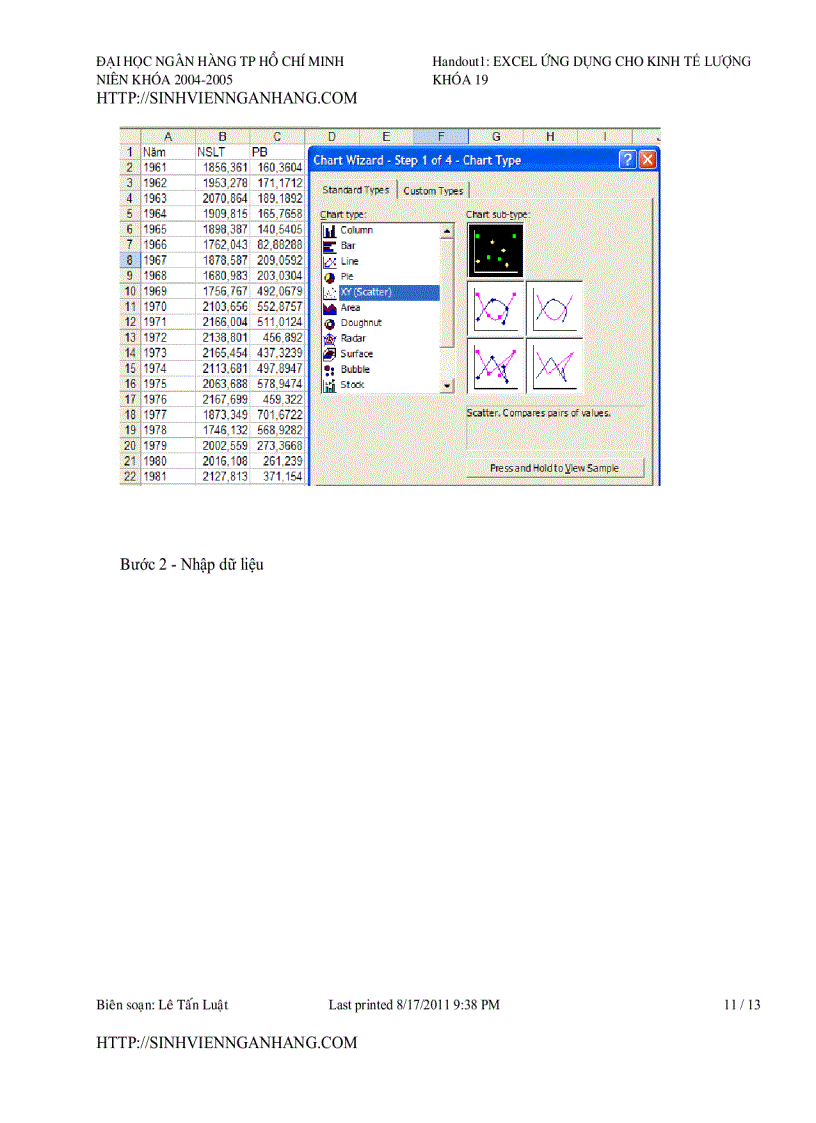Select the Line chart type
Screen dimensions: 816x1123
tap(350, 261)
